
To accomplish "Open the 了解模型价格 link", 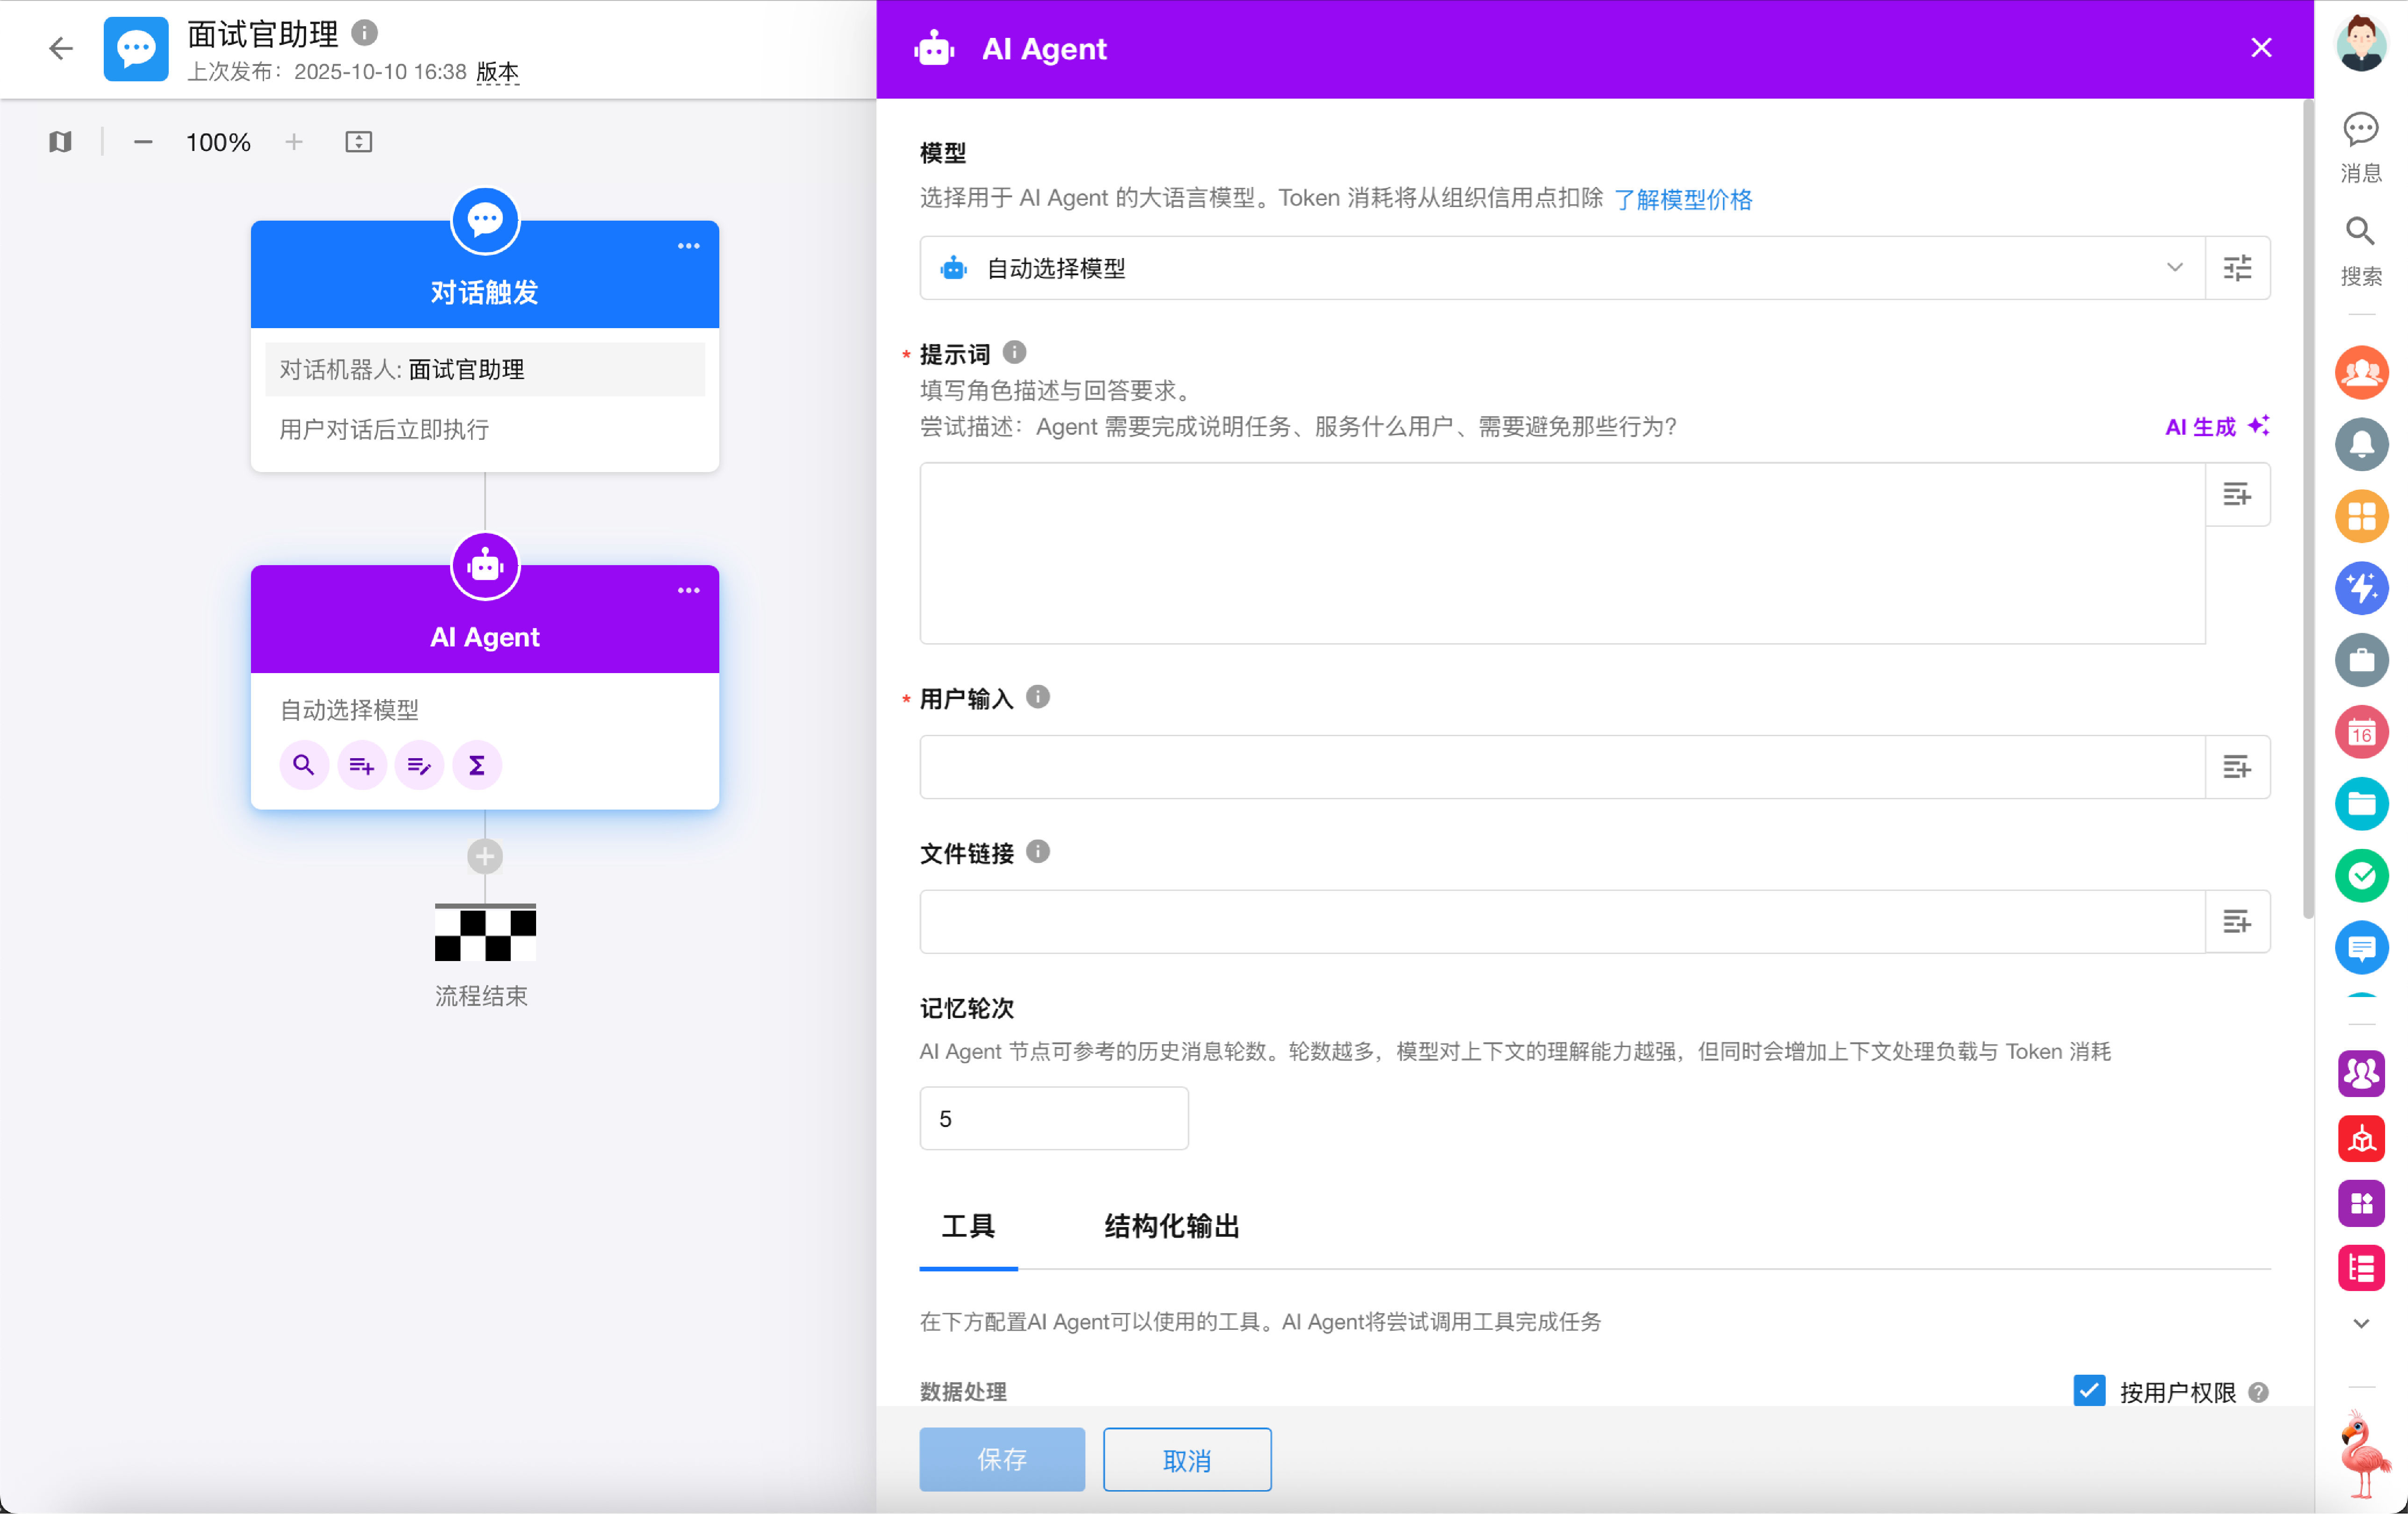I will pos(1683,199).
